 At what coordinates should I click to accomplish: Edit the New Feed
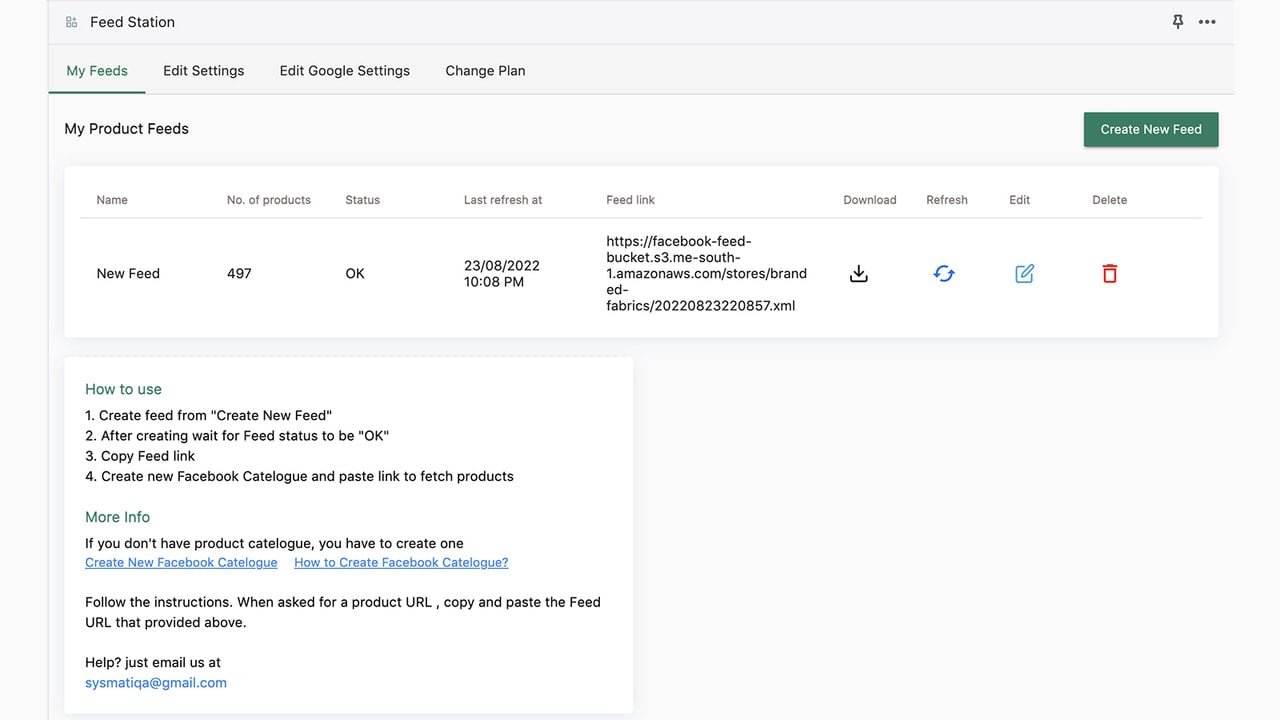pos(1024,274)
